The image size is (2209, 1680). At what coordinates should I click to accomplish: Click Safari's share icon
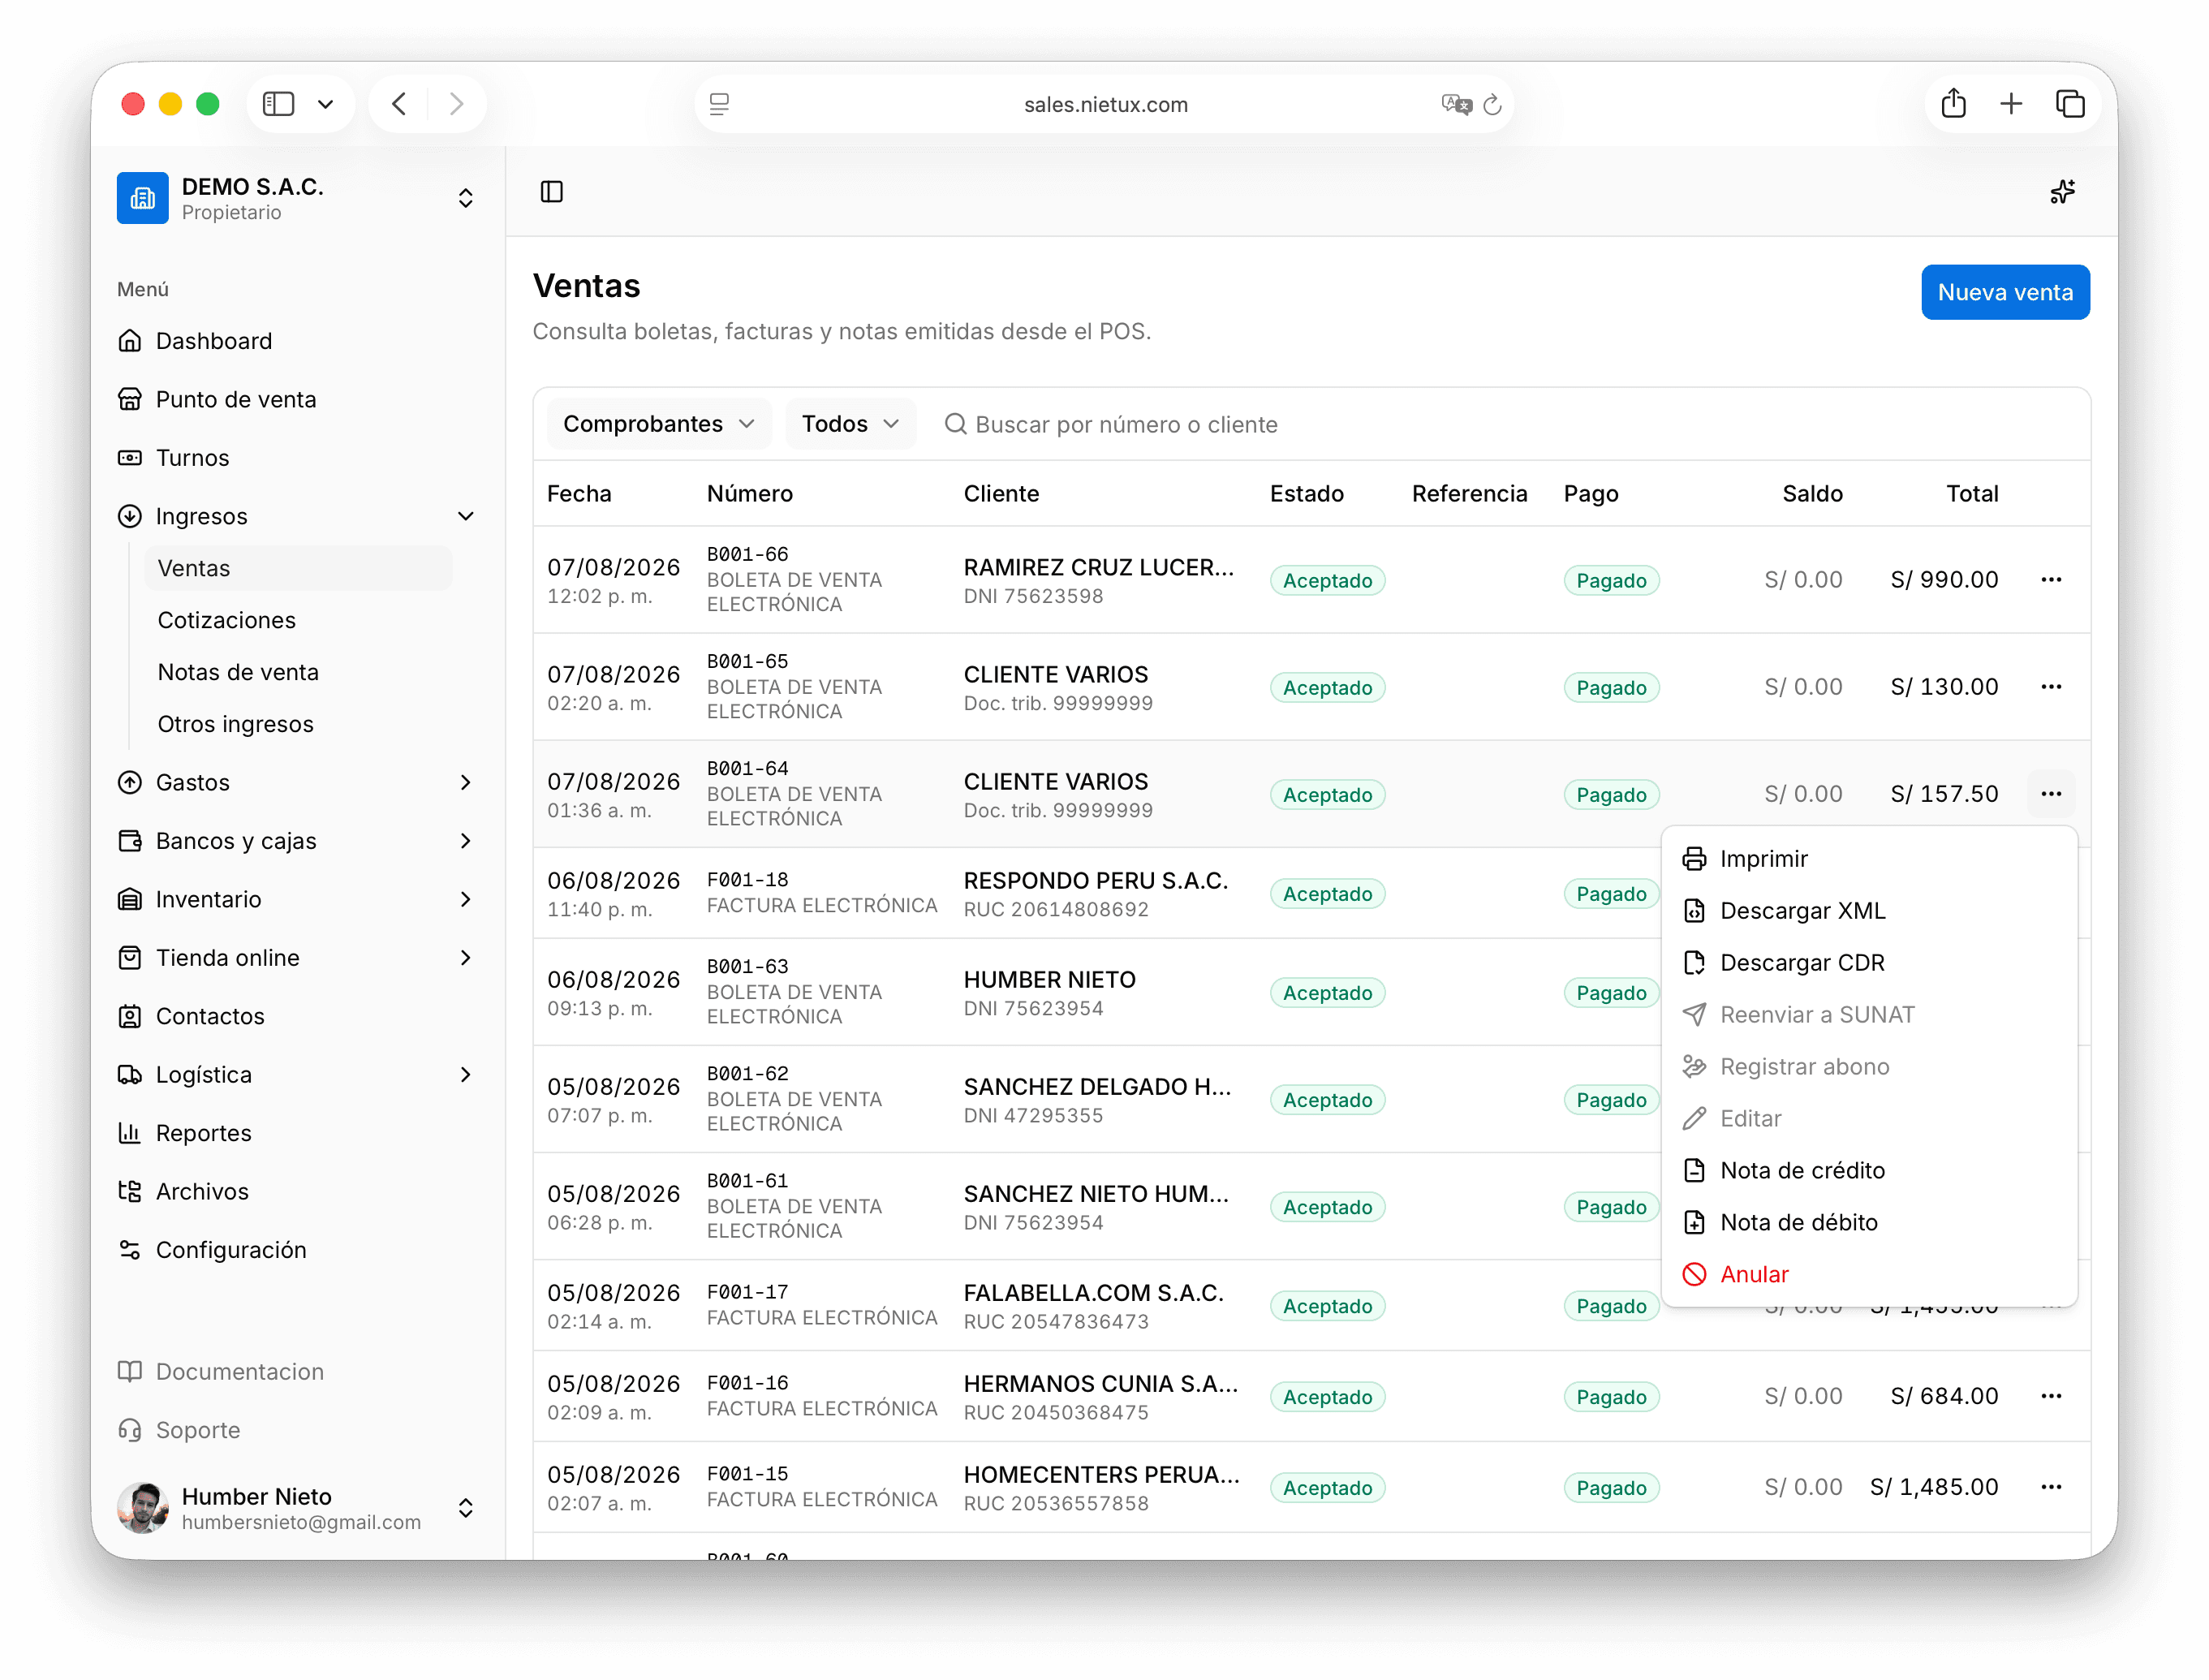coord(1953,104)
